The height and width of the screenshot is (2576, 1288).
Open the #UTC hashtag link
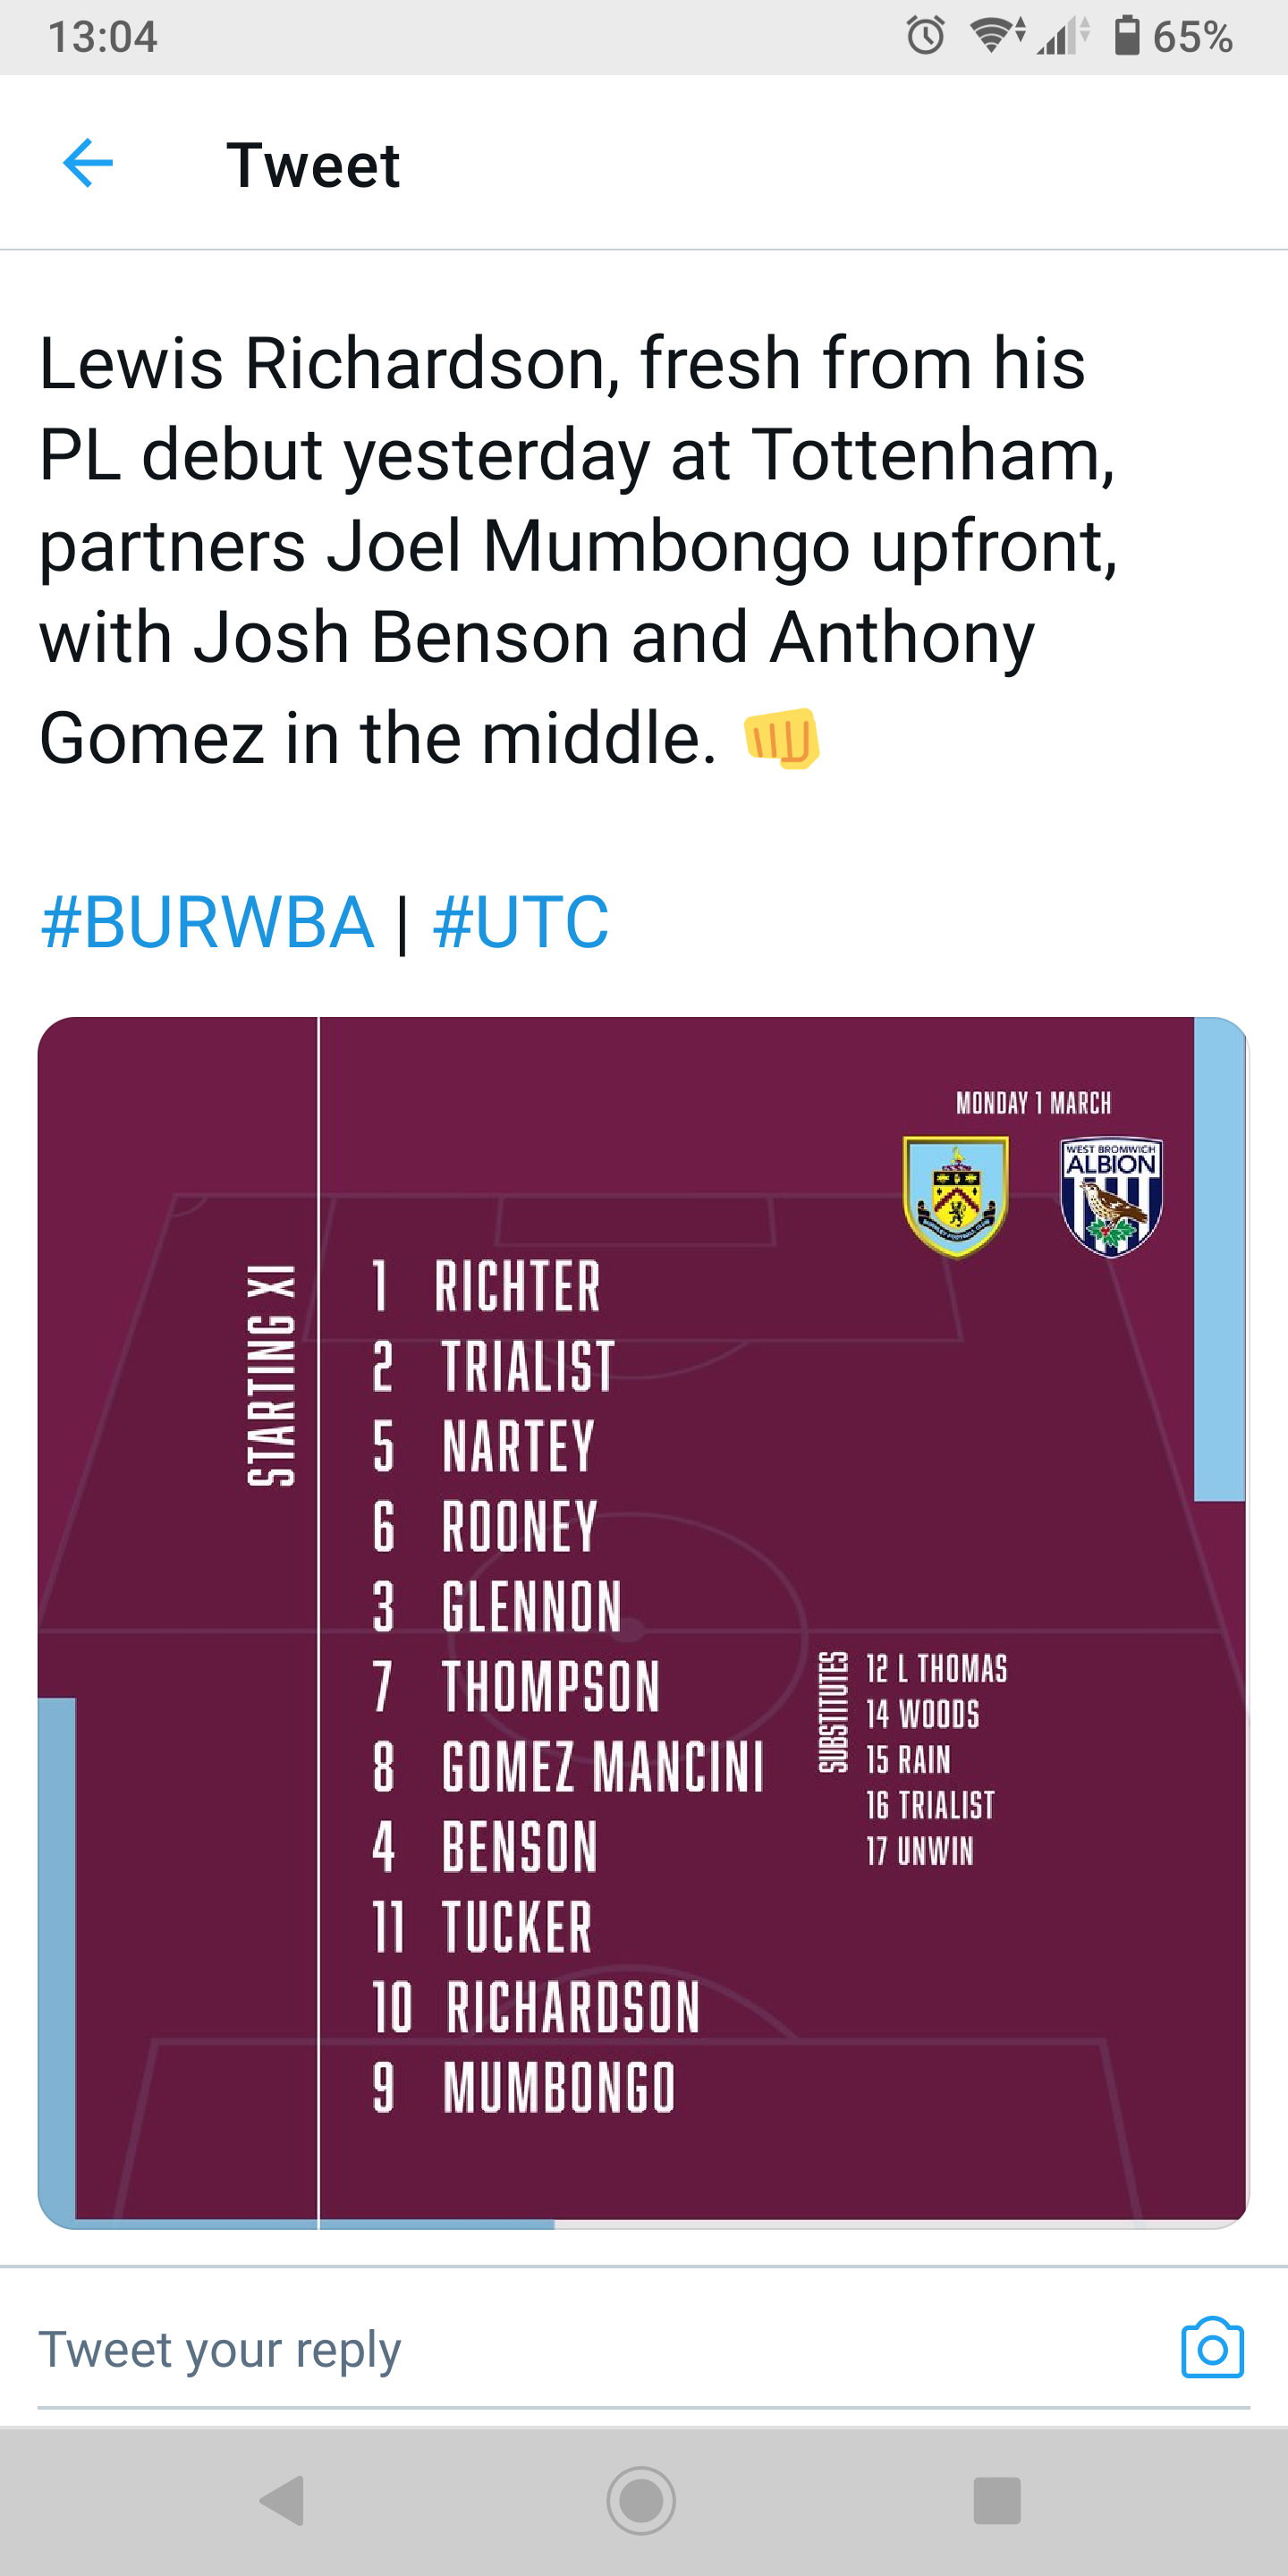tap(521, 922)
